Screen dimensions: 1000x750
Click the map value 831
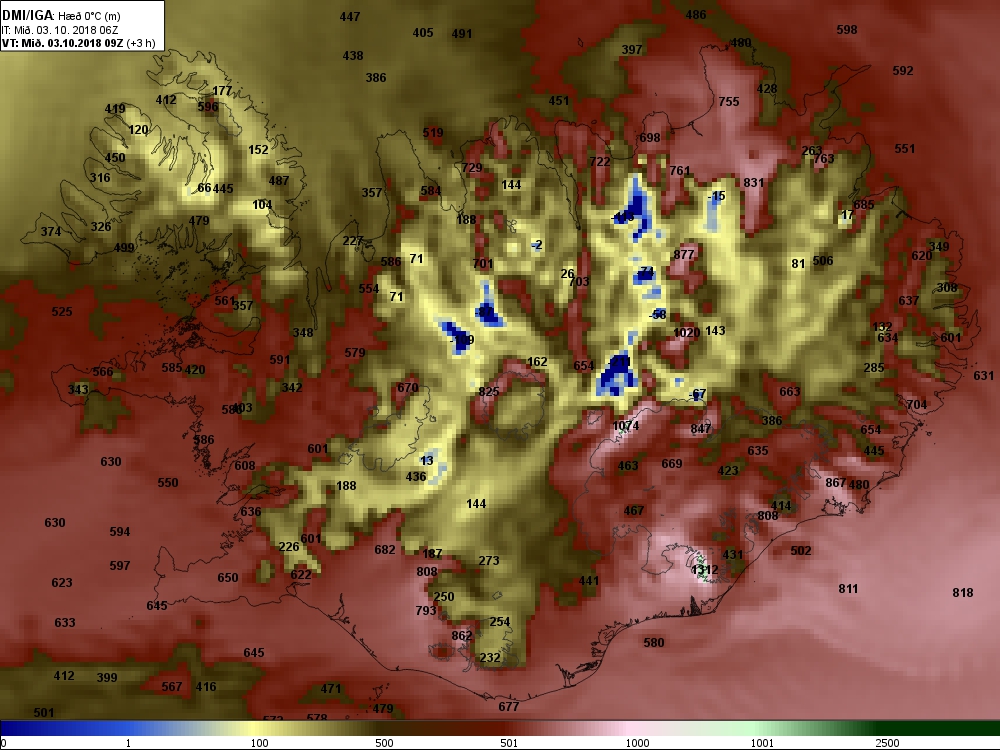click(x=754, y=182)
